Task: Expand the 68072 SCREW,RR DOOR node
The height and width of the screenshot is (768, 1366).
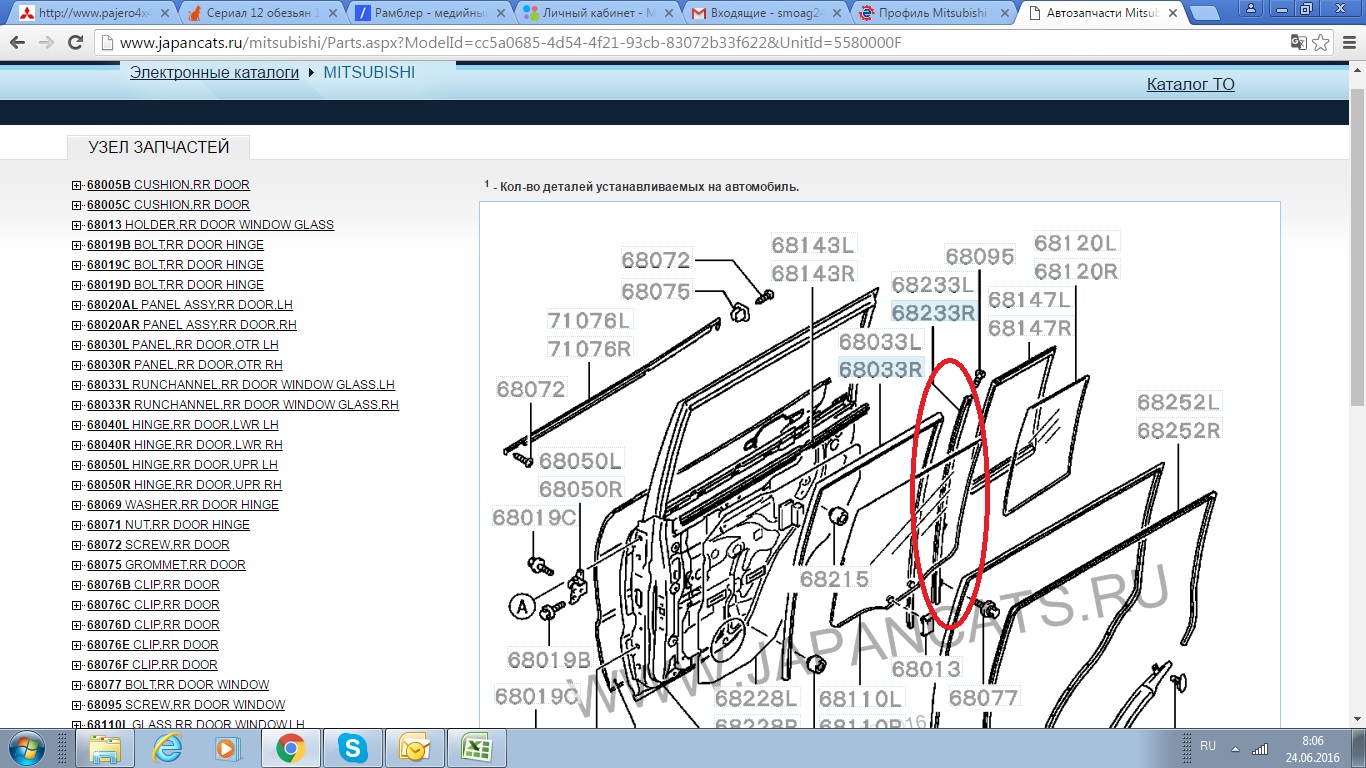Action: point(77,545)
